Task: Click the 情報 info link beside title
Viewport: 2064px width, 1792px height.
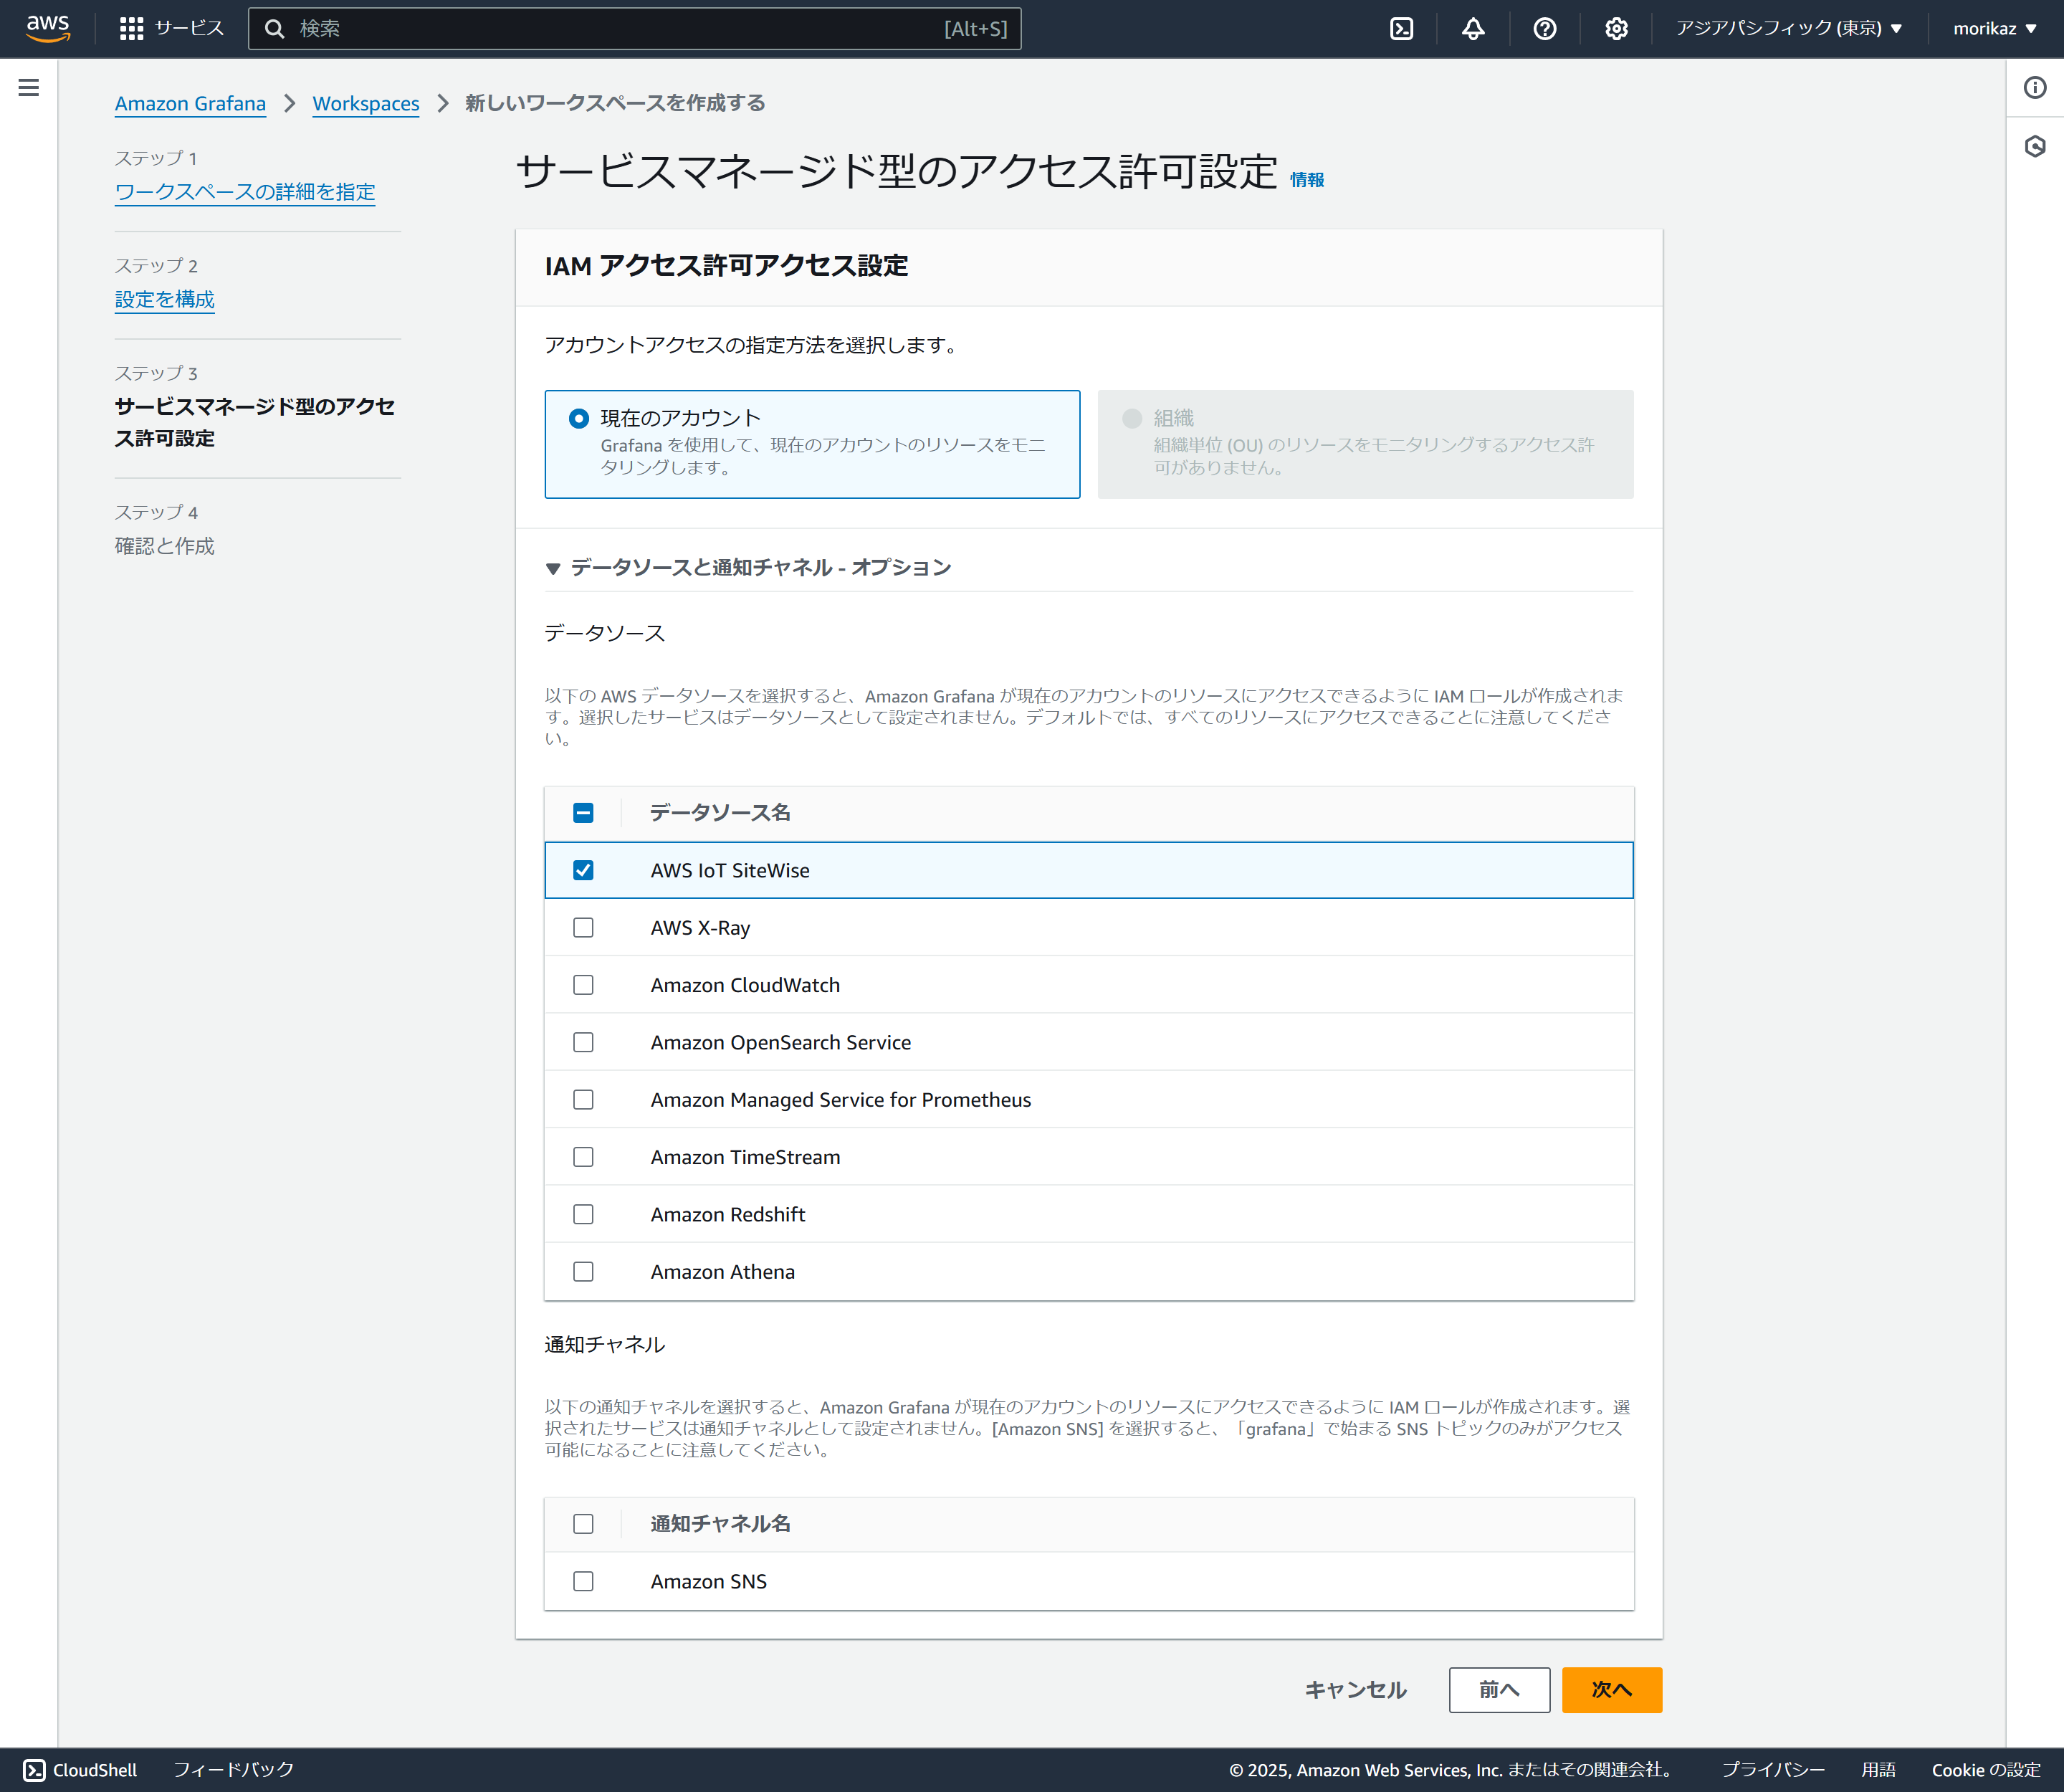Action: click(1307, 180)
